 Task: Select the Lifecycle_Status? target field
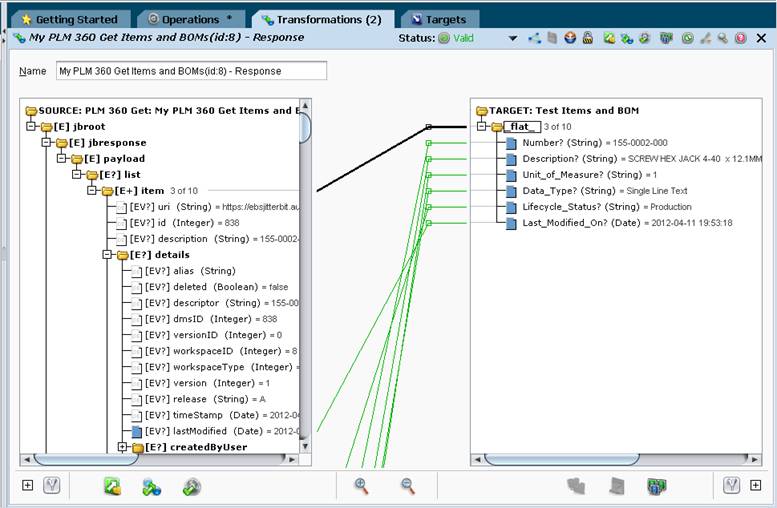point(599,207)
